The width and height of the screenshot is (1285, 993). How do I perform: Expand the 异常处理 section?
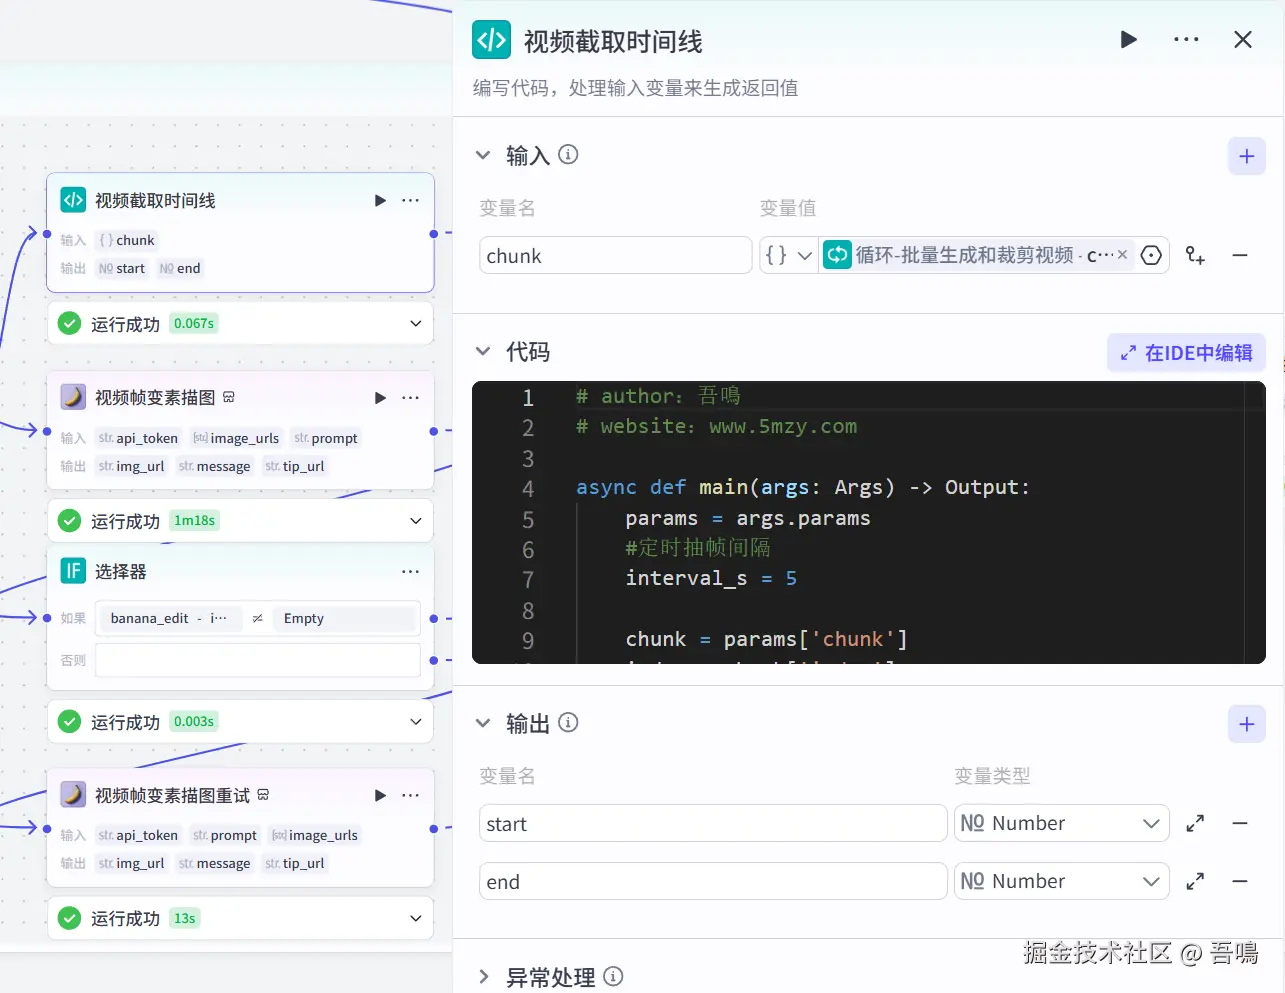(x=484, y=977)
